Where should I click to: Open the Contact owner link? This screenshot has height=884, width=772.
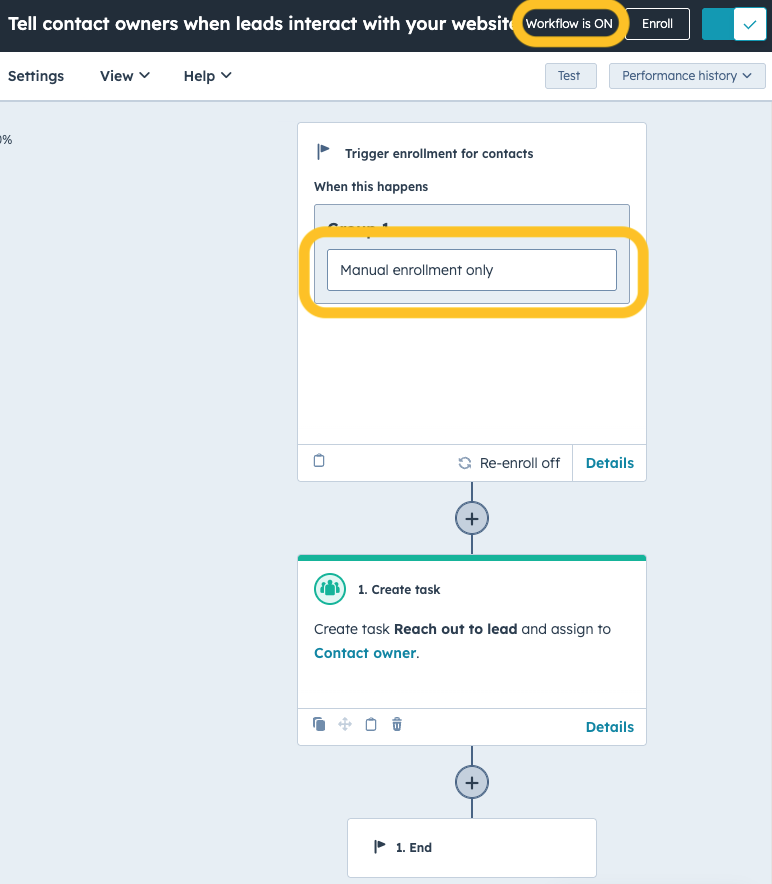(365, 653)
